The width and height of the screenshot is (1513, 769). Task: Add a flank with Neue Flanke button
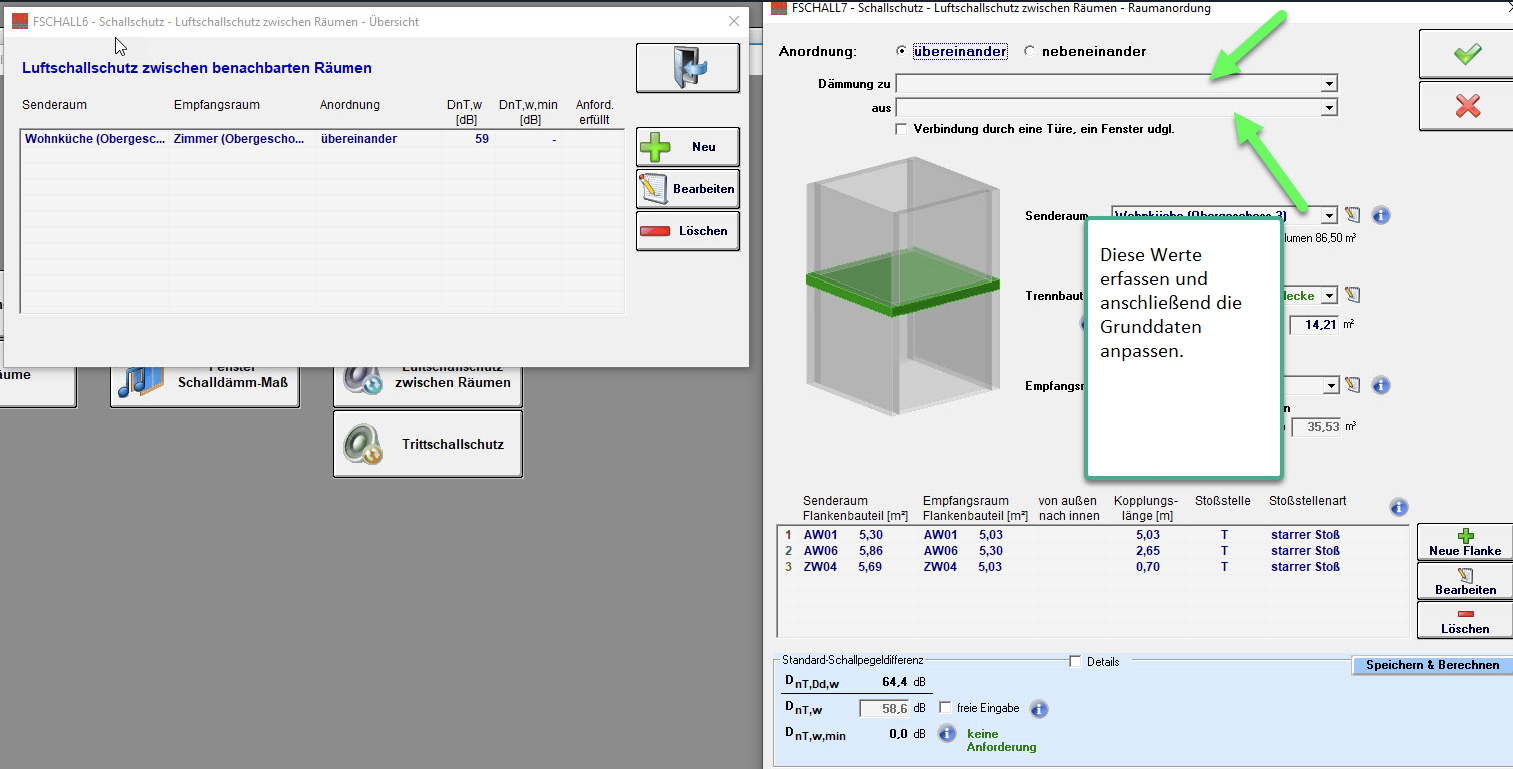click(x=1465, y=543)
